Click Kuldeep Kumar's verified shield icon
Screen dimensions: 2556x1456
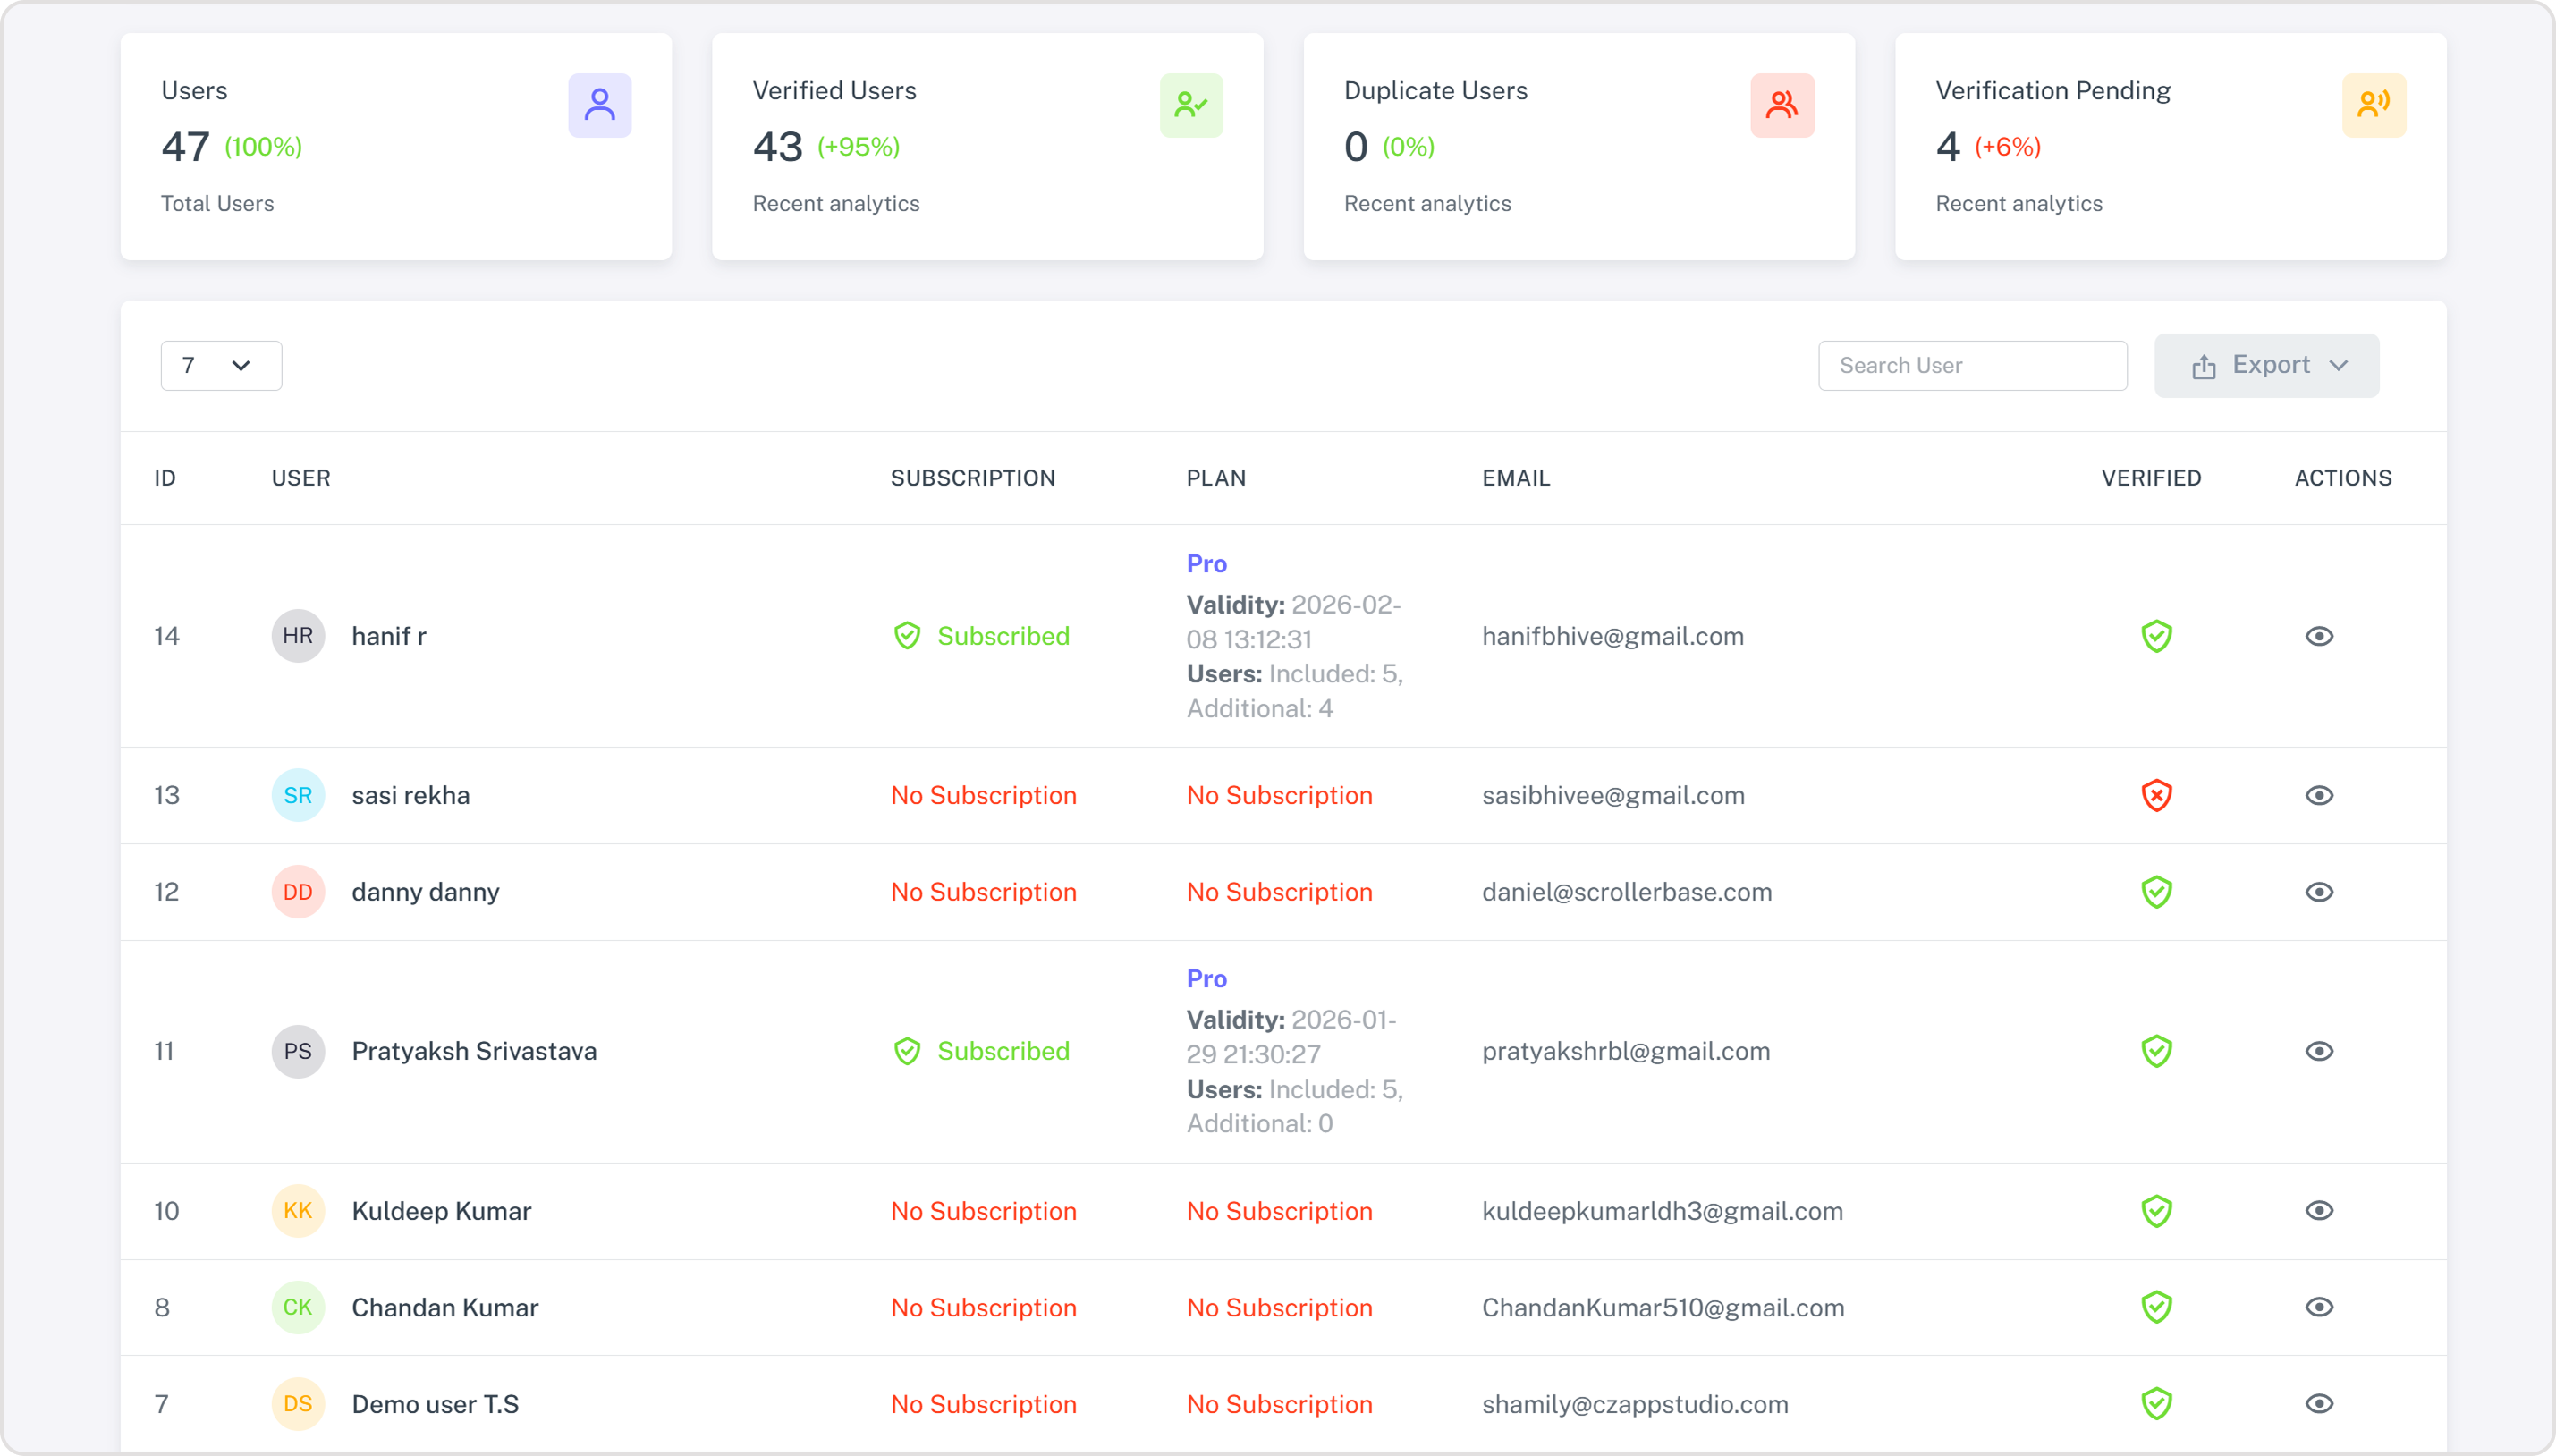(2156, 1211)
